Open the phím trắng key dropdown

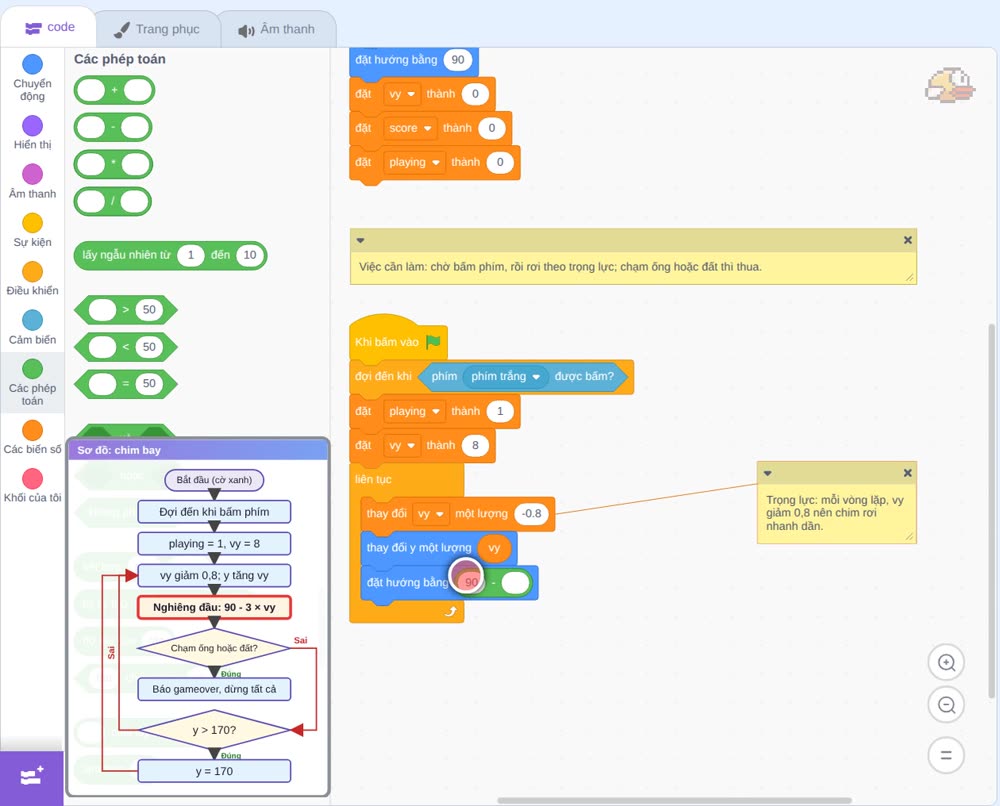point(505,376)
